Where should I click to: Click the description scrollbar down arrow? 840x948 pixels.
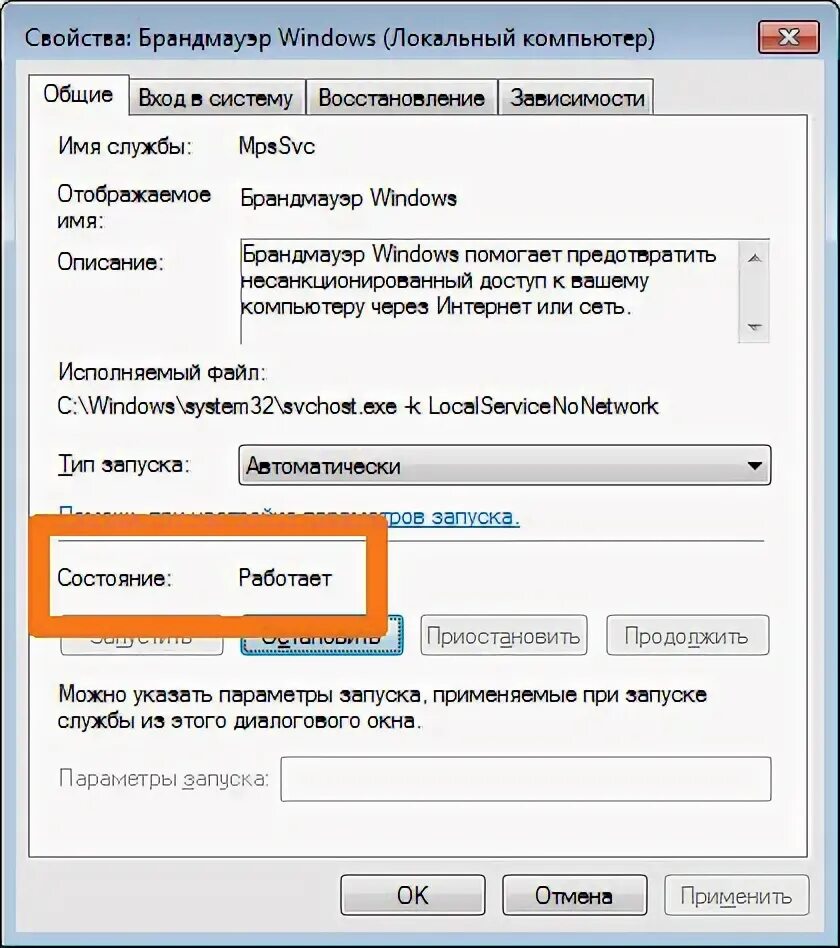(754, 327)
